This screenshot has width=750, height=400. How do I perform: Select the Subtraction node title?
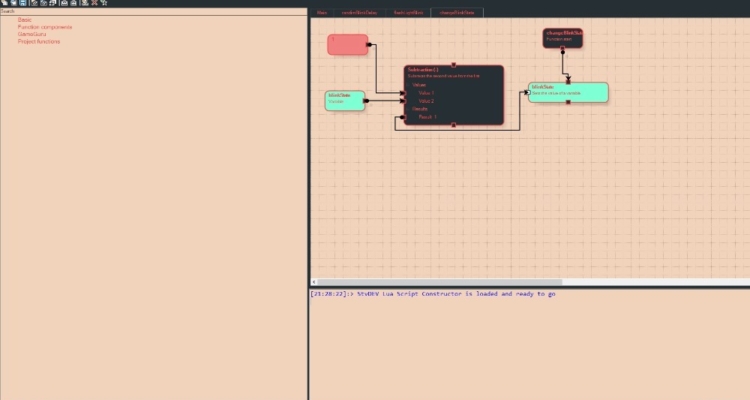click(423, 70)
